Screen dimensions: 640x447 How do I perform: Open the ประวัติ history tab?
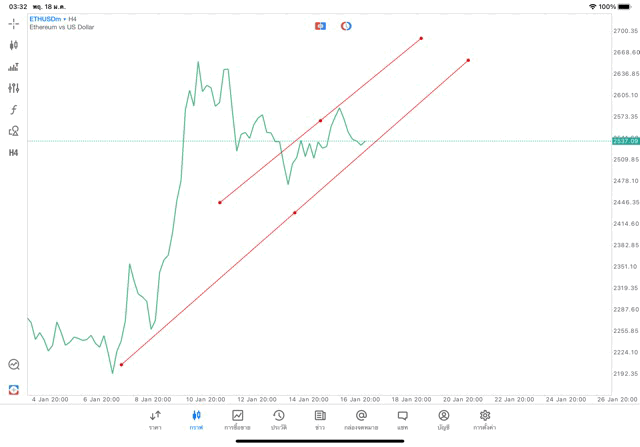[x=279, y=420]
